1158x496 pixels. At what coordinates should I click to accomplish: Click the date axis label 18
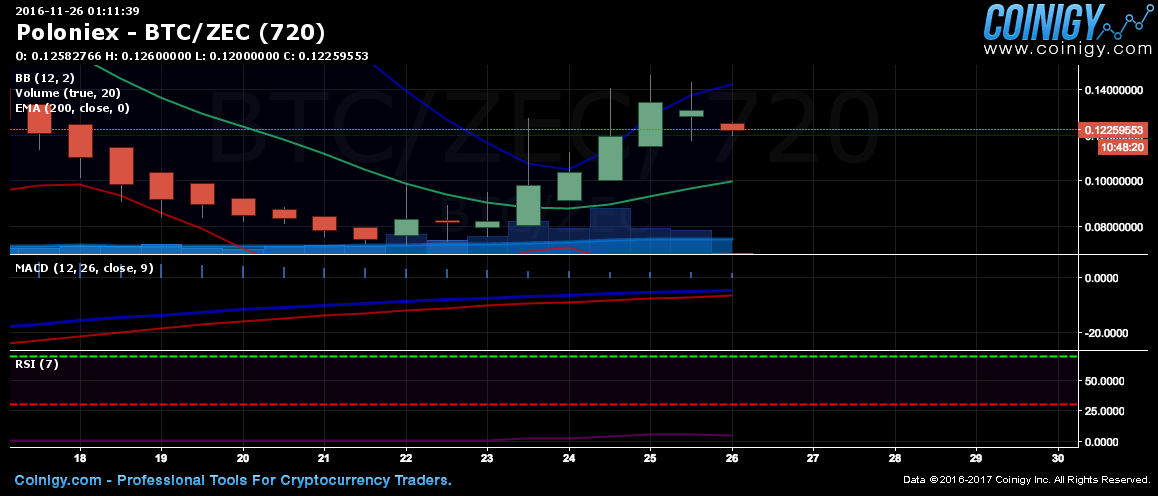coord(80,457)
